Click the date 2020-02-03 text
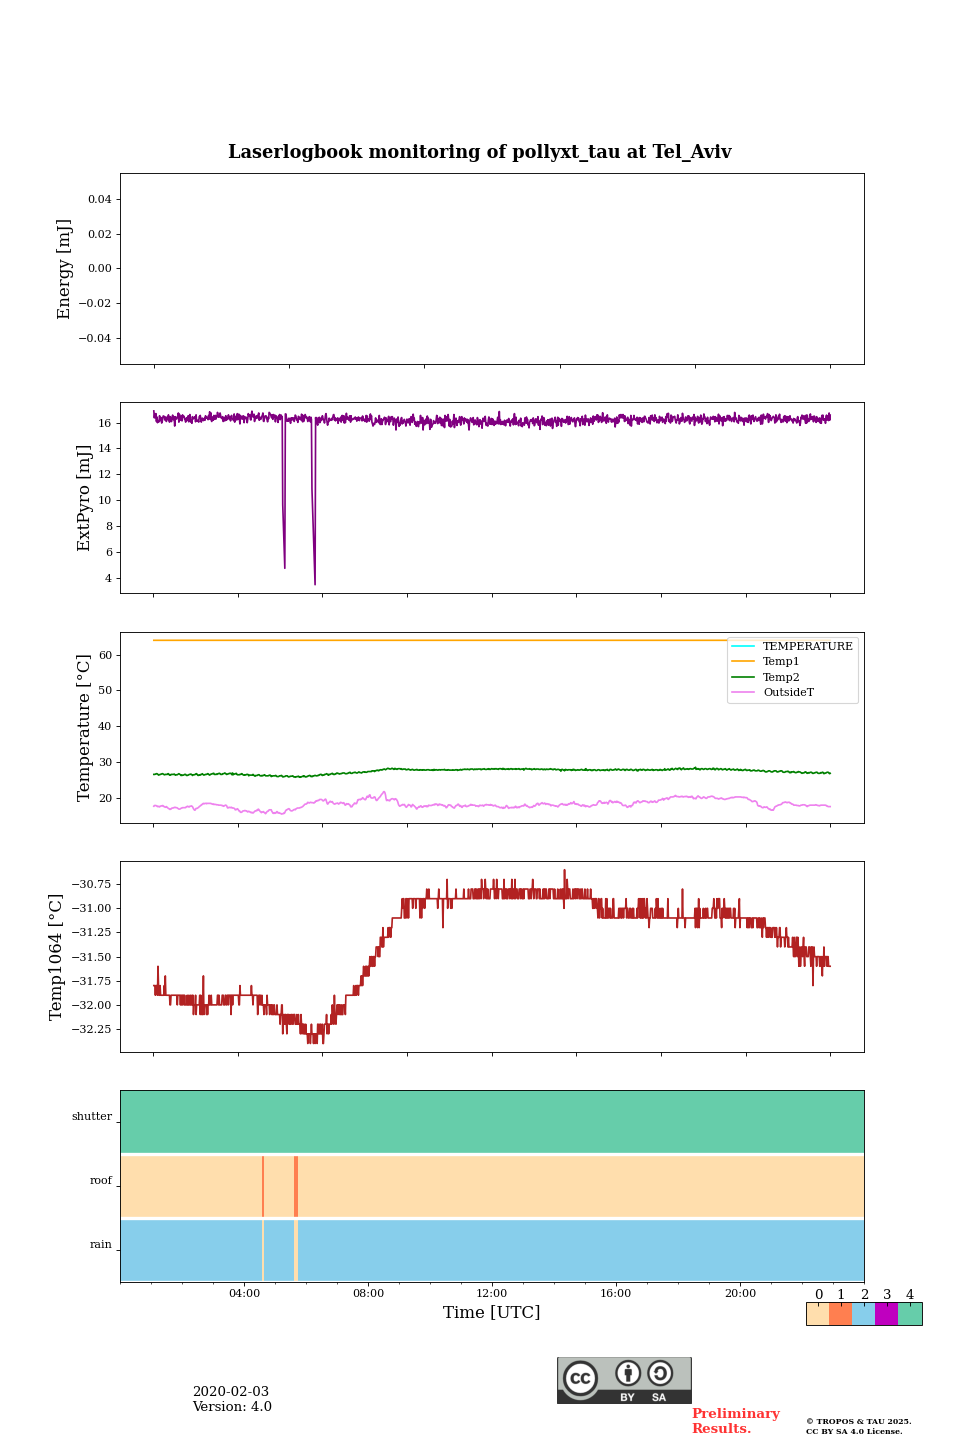Viewport: 960px width, 1440px height. pyautogui.click(x=231, y=1392)
